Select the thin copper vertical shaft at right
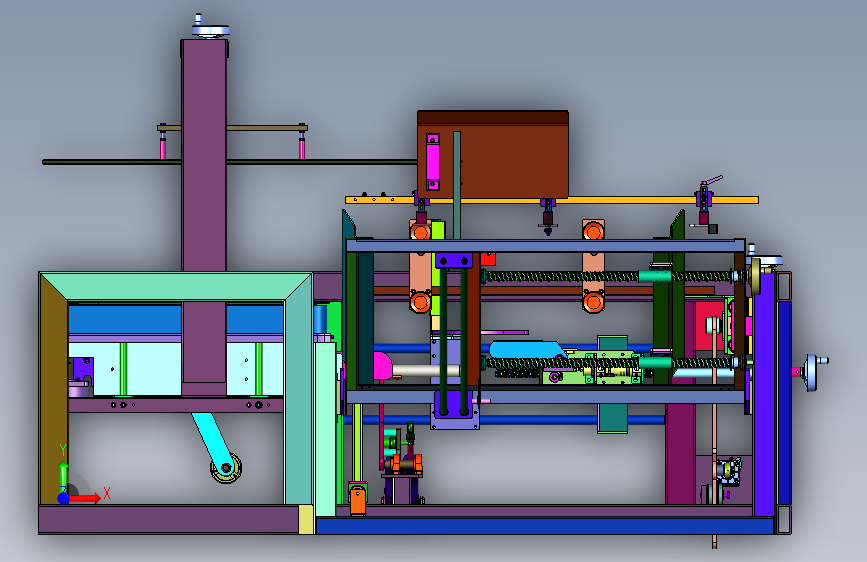Image resolution: width=867 pixels, height=562 pixels. tap(714, 431)
